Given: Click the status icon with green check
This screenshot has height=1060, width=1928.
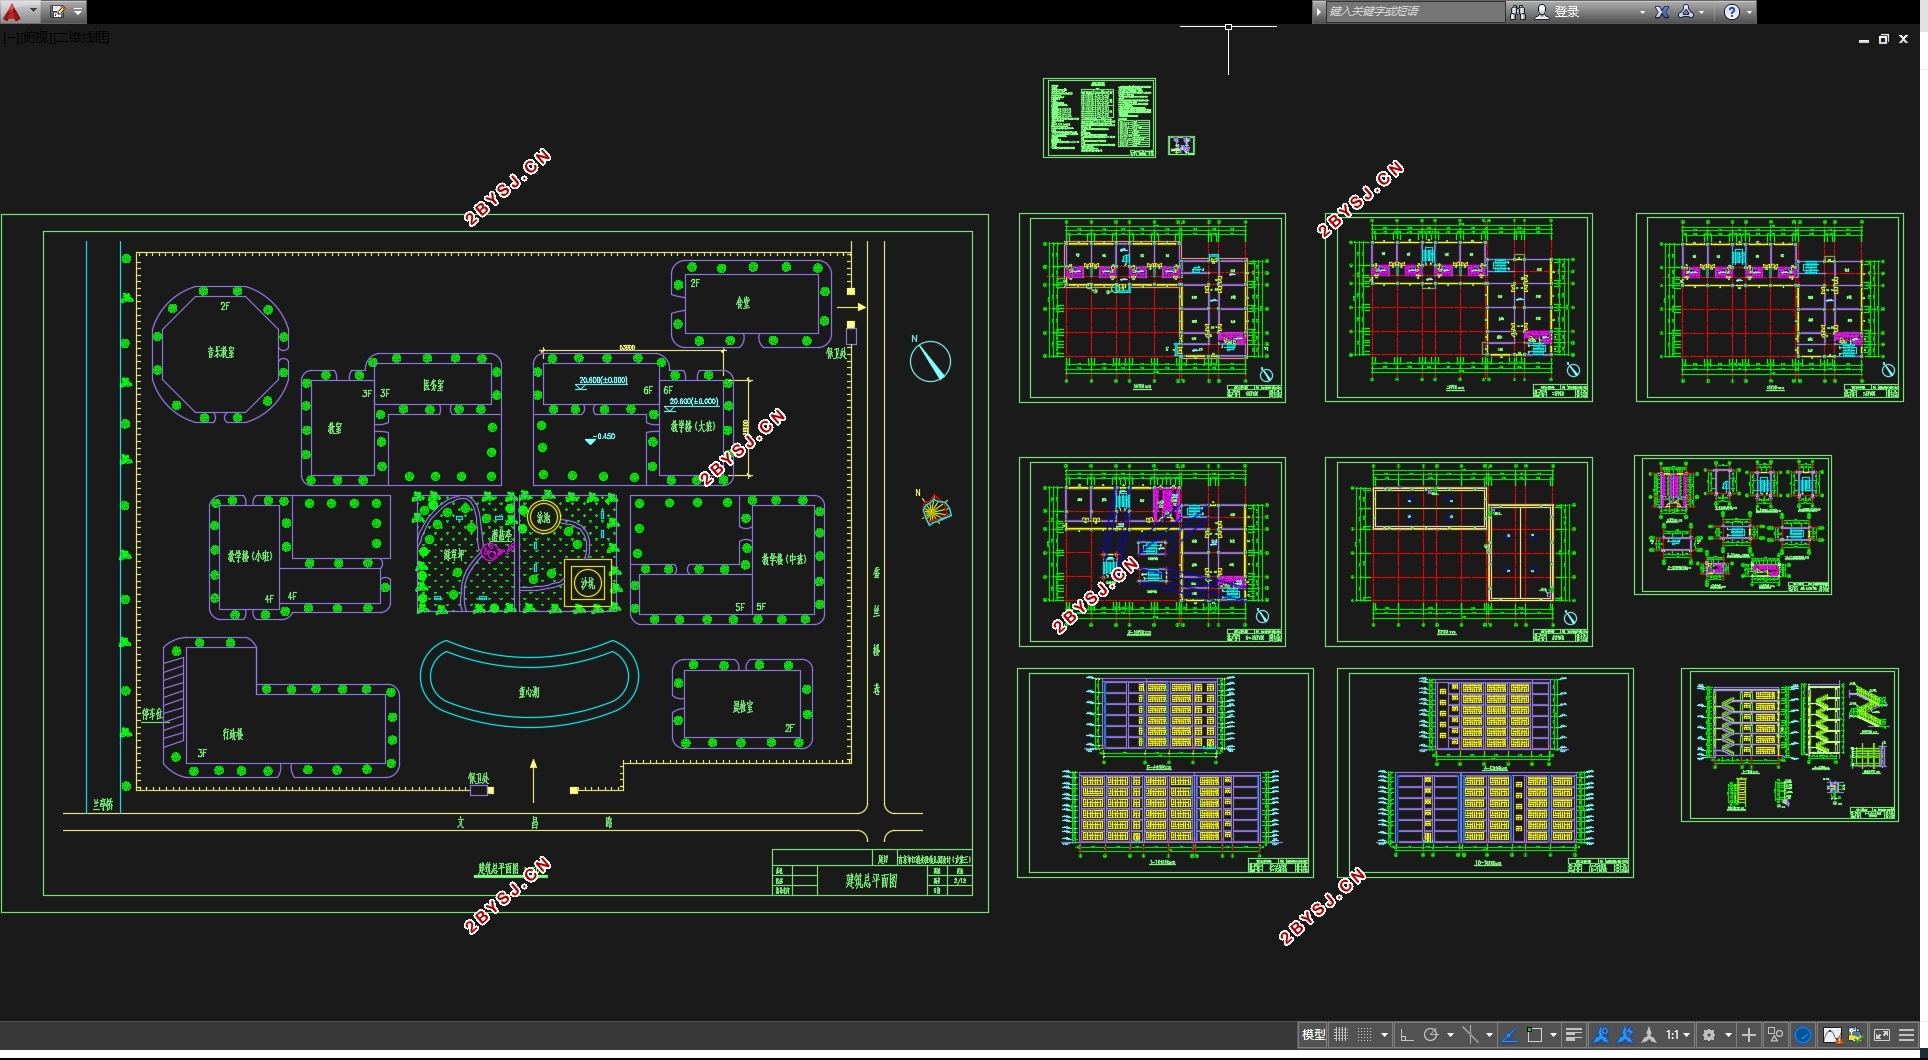Looking at the screenshot, I should pos(1856,1035).
